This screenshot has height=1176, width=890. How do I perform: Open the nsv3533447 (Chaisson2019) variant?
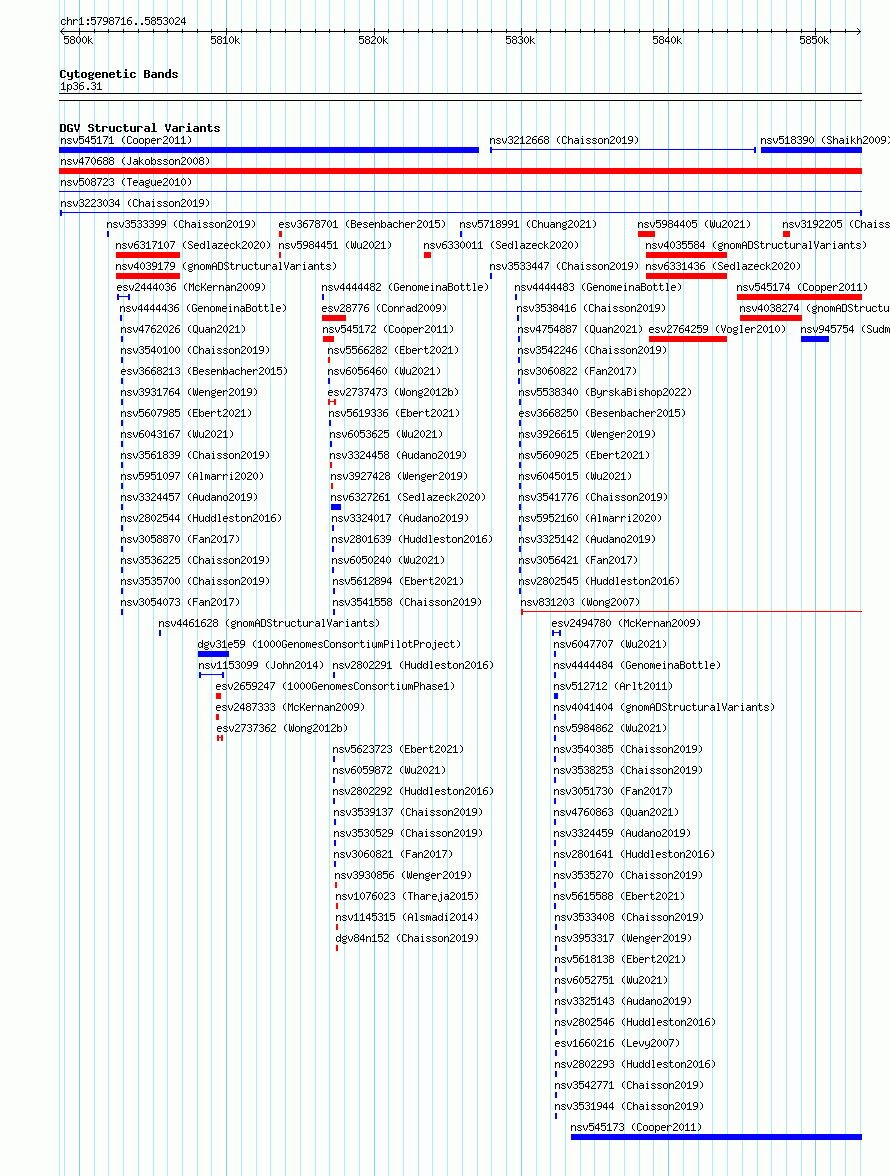(x=564, y=266)
